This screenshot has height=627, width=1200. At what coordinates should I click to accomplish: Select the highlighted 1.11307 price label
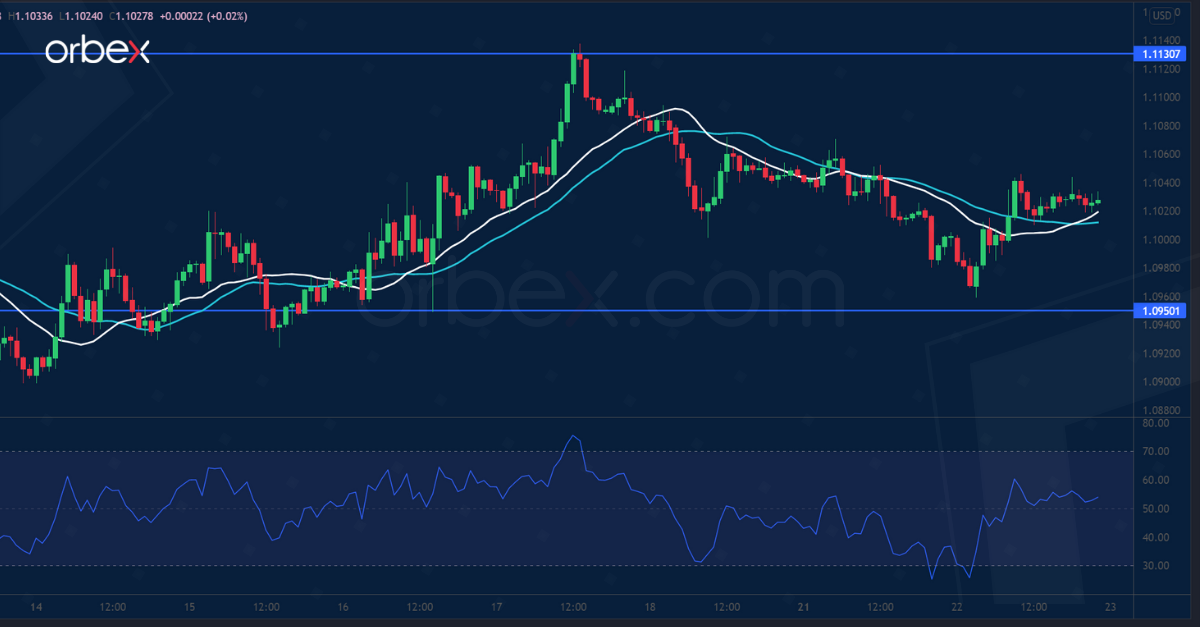coord(1163,55)
